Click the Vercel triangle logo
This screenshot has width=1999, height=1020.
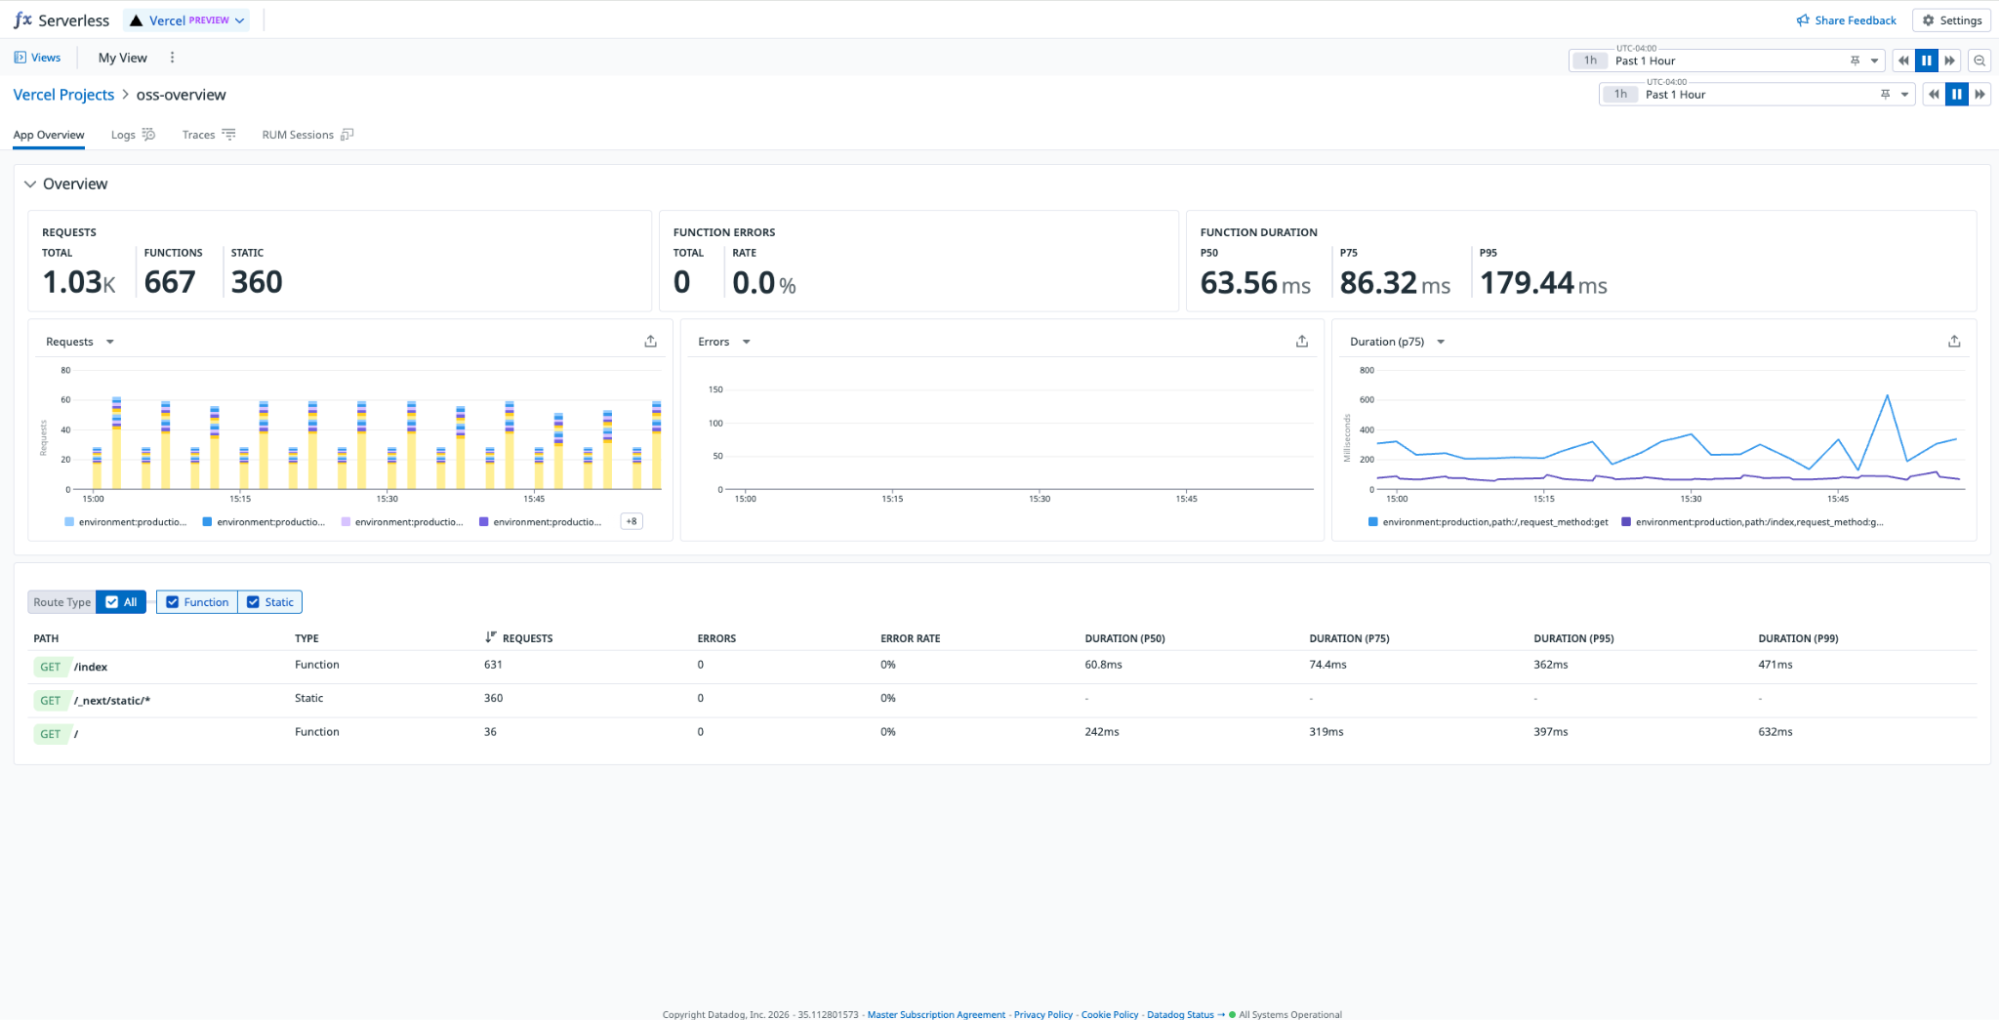click(136, 21)
